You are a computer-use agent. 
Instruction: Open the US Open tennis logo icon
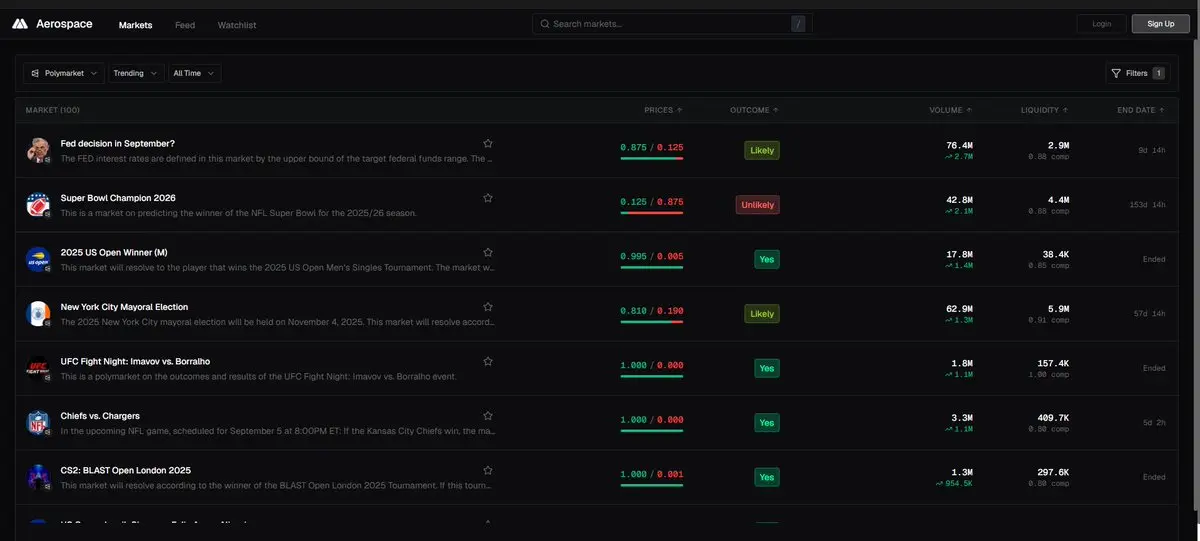pyautogui.click(x=38, y=259)
